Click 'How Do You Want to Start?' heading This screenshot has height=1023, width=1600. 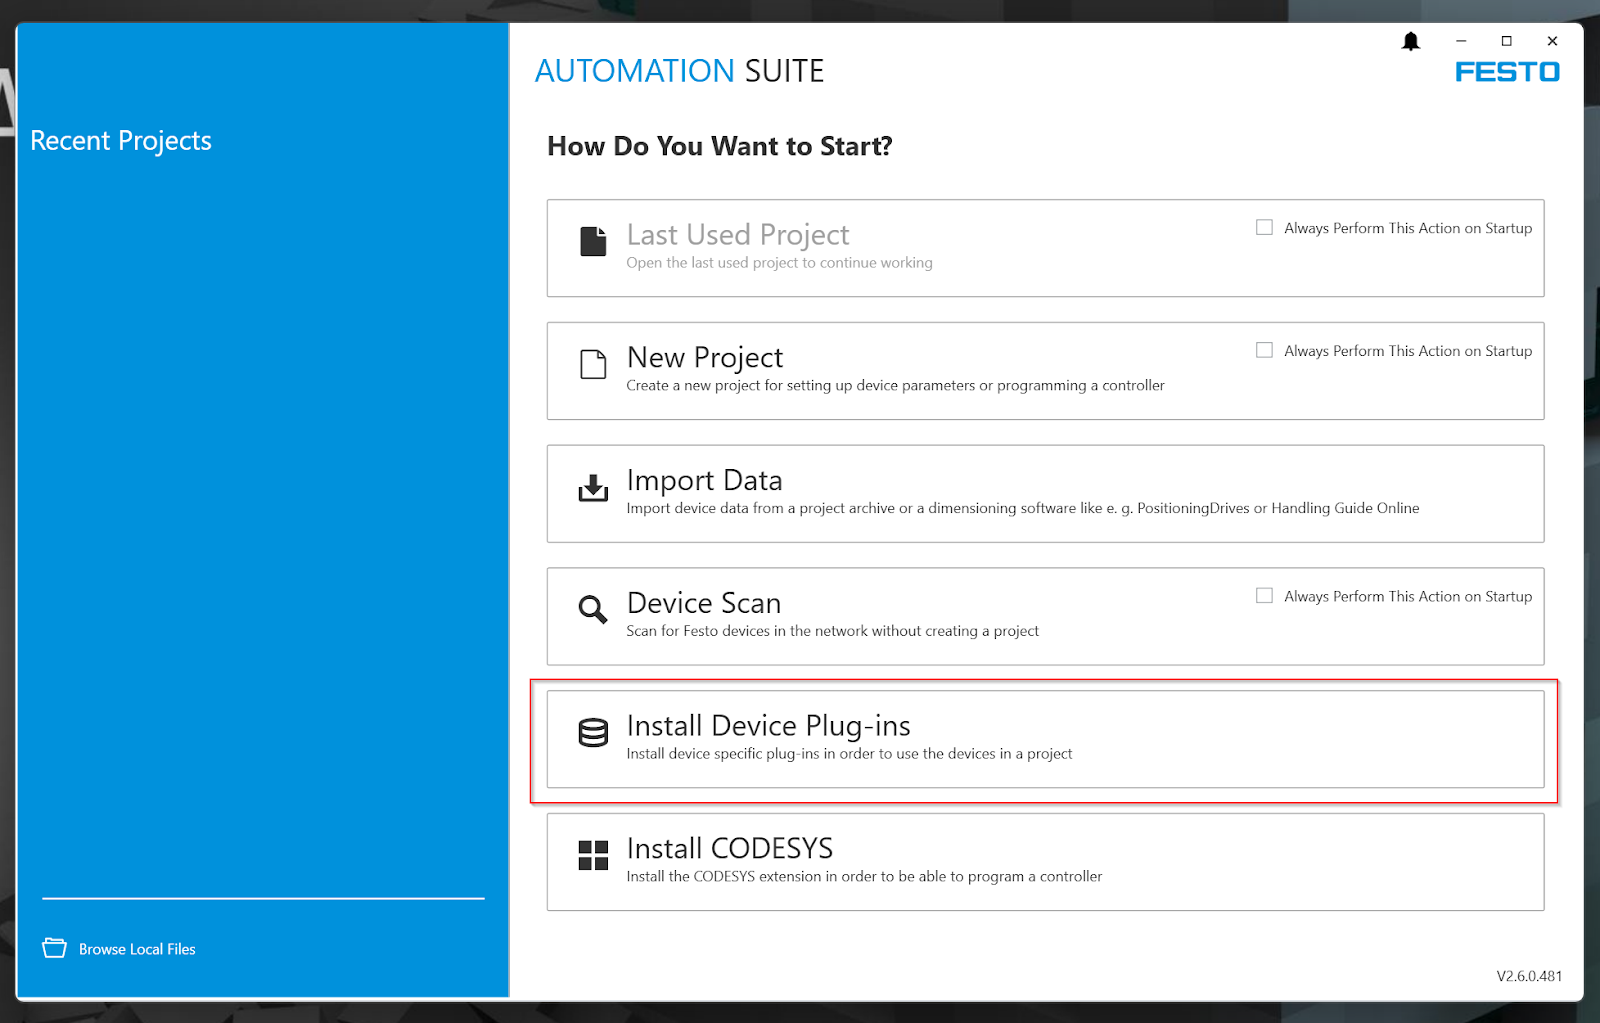720,146
